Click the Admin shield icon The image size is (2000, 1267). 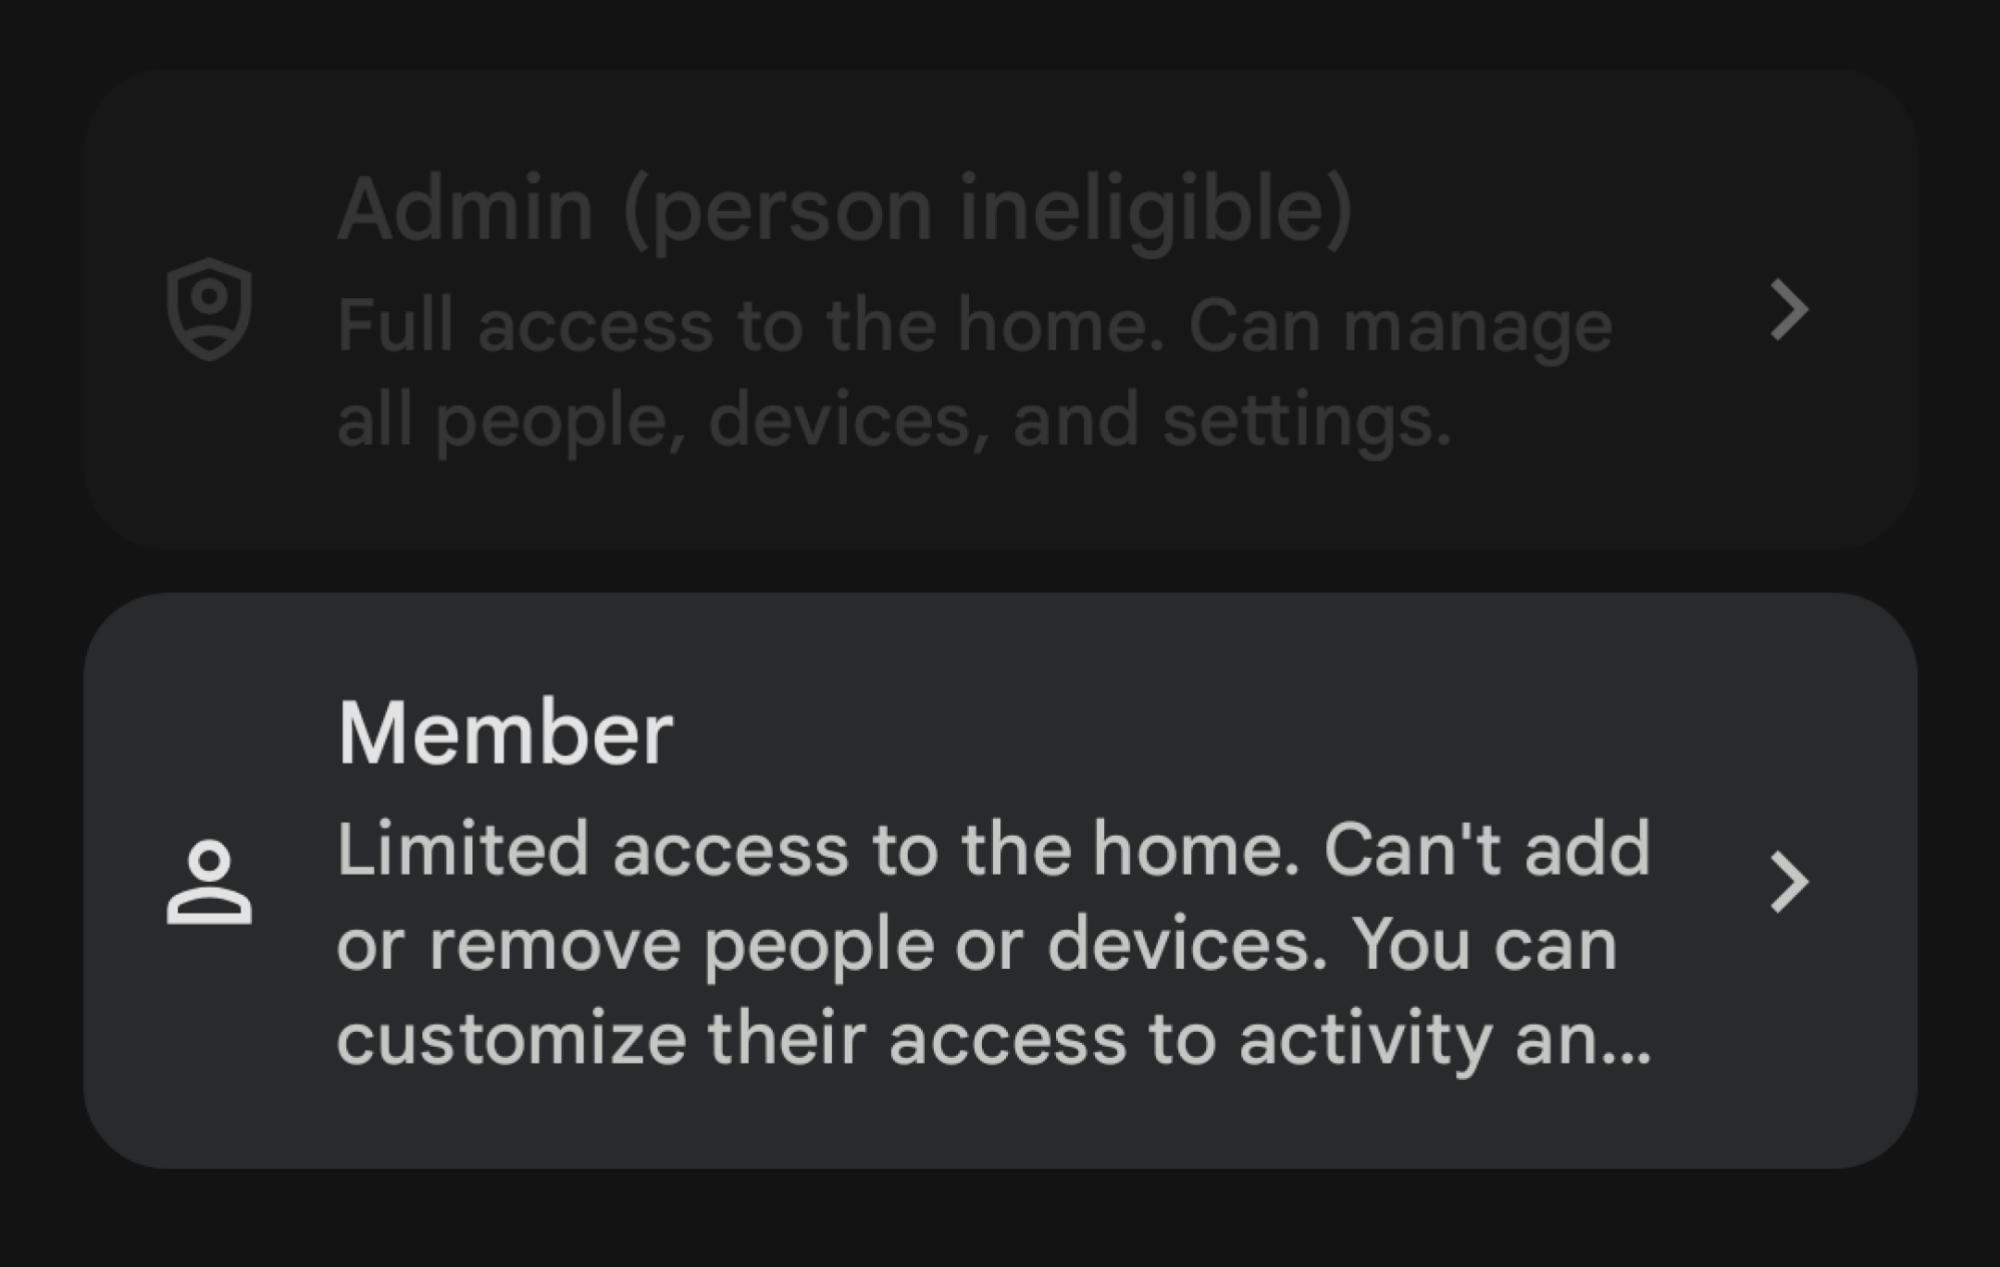tap(209, 309)
